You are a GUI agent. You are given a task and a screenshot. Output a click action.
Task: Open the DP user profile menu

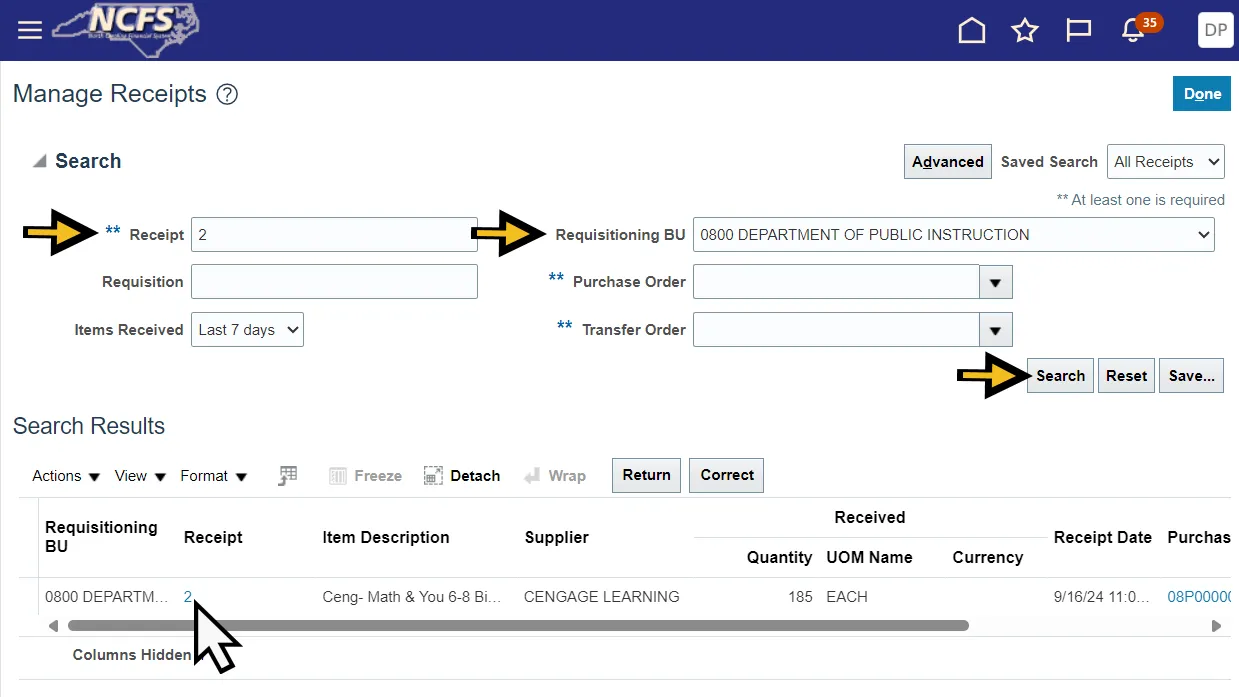pyautogui.click(x=1215, y=30)
